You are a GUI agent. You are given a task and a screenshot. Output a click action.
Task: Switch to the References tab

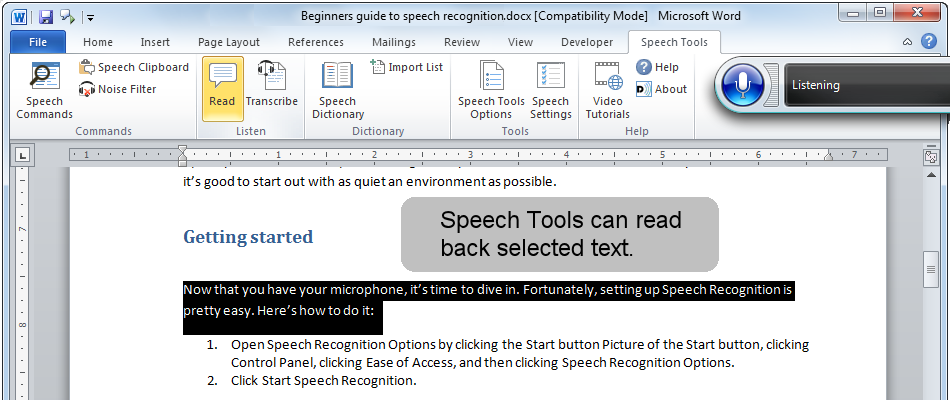point(316,42)
